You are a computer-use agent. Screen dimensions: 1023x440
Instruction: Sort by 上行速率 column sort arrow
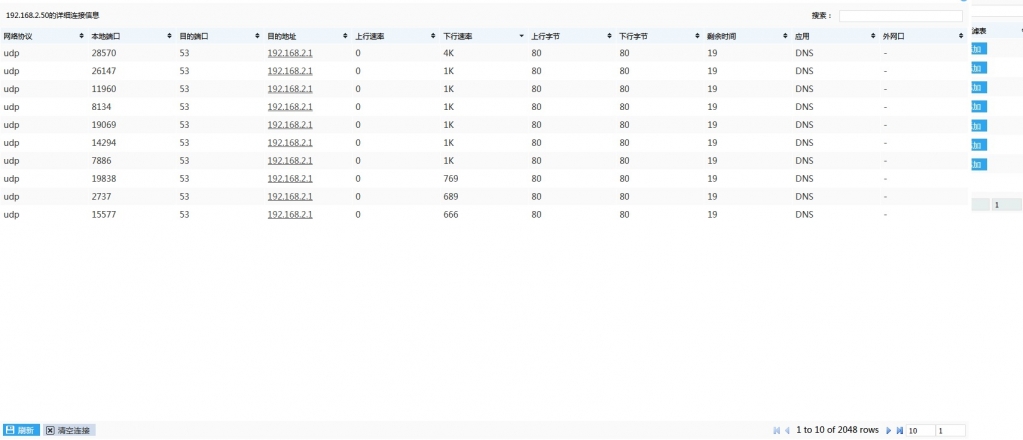tap(433, 37)
